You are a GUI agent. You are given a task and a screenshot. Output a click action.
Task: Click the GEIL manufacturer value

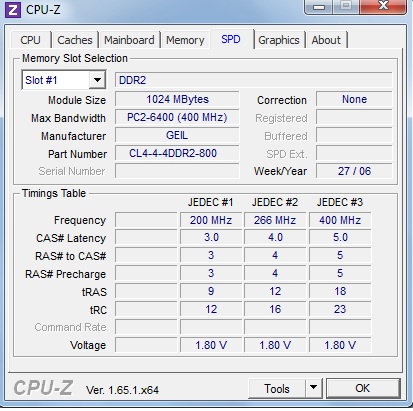(177, 135)
